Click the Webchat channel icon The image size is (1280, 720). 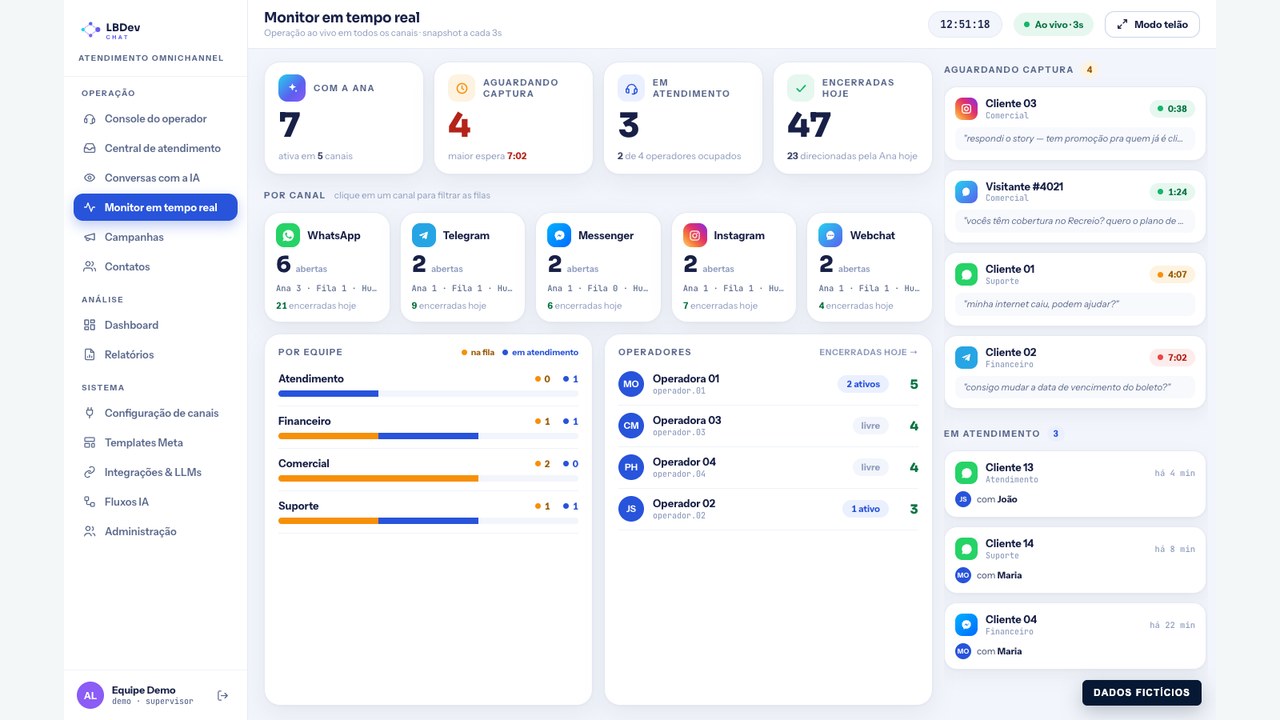pyautogui.click(x=831, y=235)
